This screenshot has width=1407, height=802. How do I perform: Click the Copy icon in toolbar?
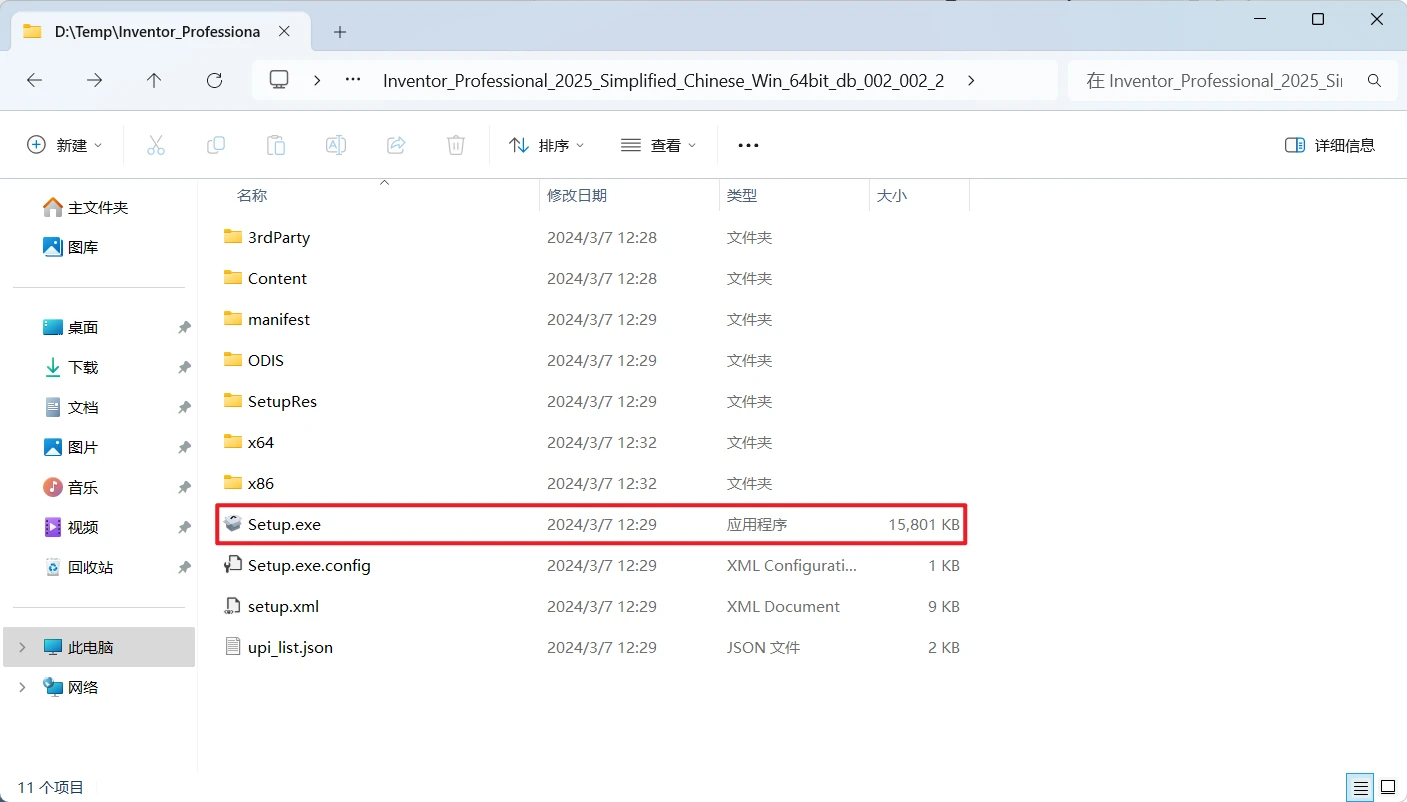pos(216,145)
